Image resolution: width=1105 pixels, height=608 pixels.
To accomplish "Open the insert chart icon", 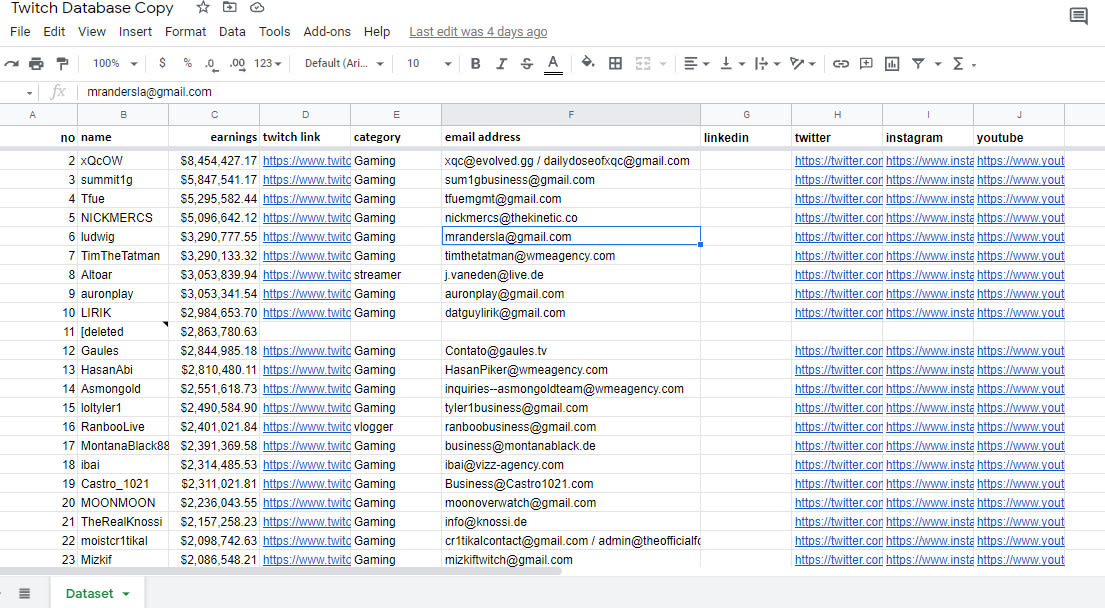I will (x=891, y=63).
